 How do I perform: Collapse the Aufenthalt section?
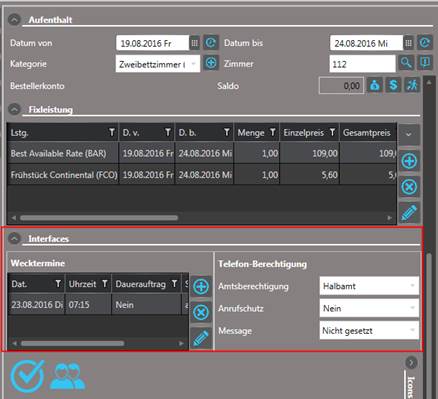14,20
